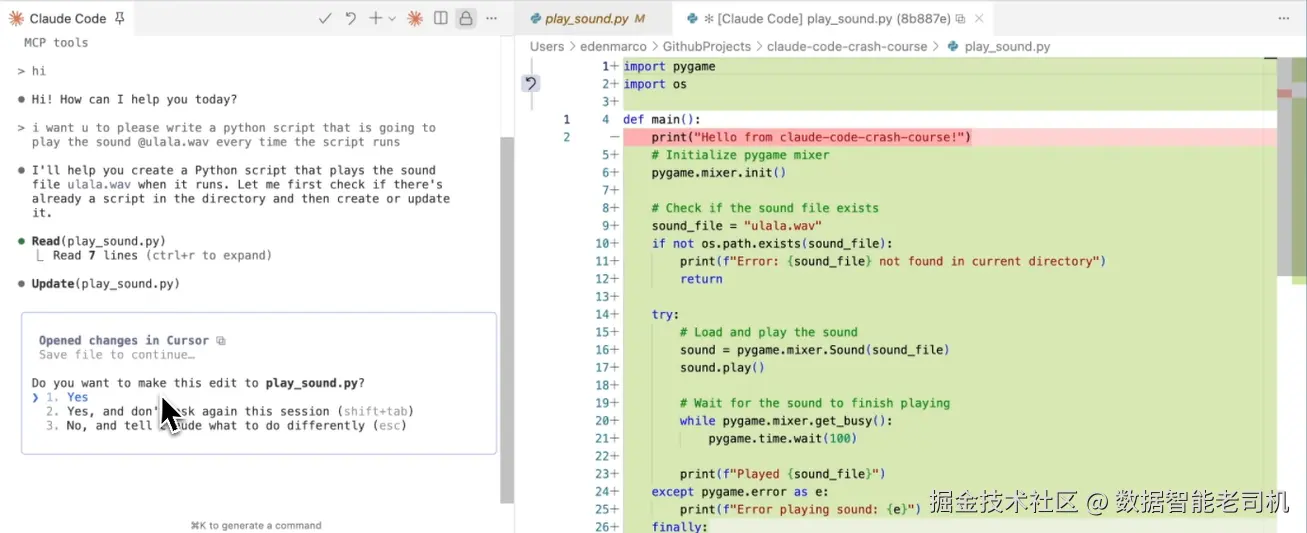Screen dimensions: 1307x533
Task: Click the sound.play() line
Action: (x=722, y=367)
